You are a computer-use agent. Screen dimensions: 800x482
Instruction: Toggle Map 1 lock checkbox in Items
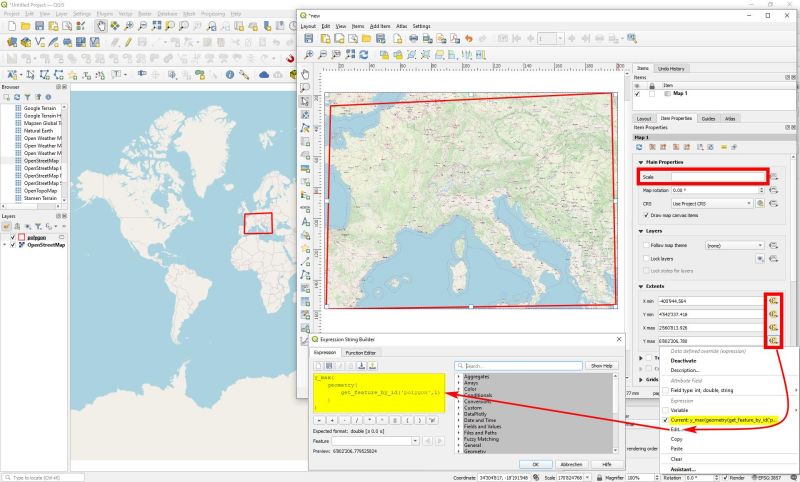(x=652, y=94)
